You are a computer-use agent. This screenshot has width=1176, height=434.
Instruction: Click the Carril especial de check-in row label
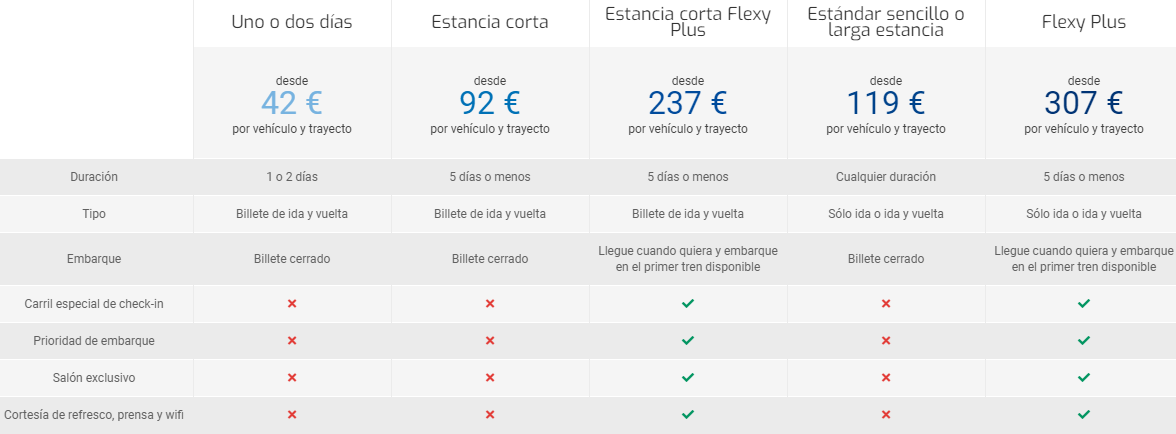tap(95, 303)
